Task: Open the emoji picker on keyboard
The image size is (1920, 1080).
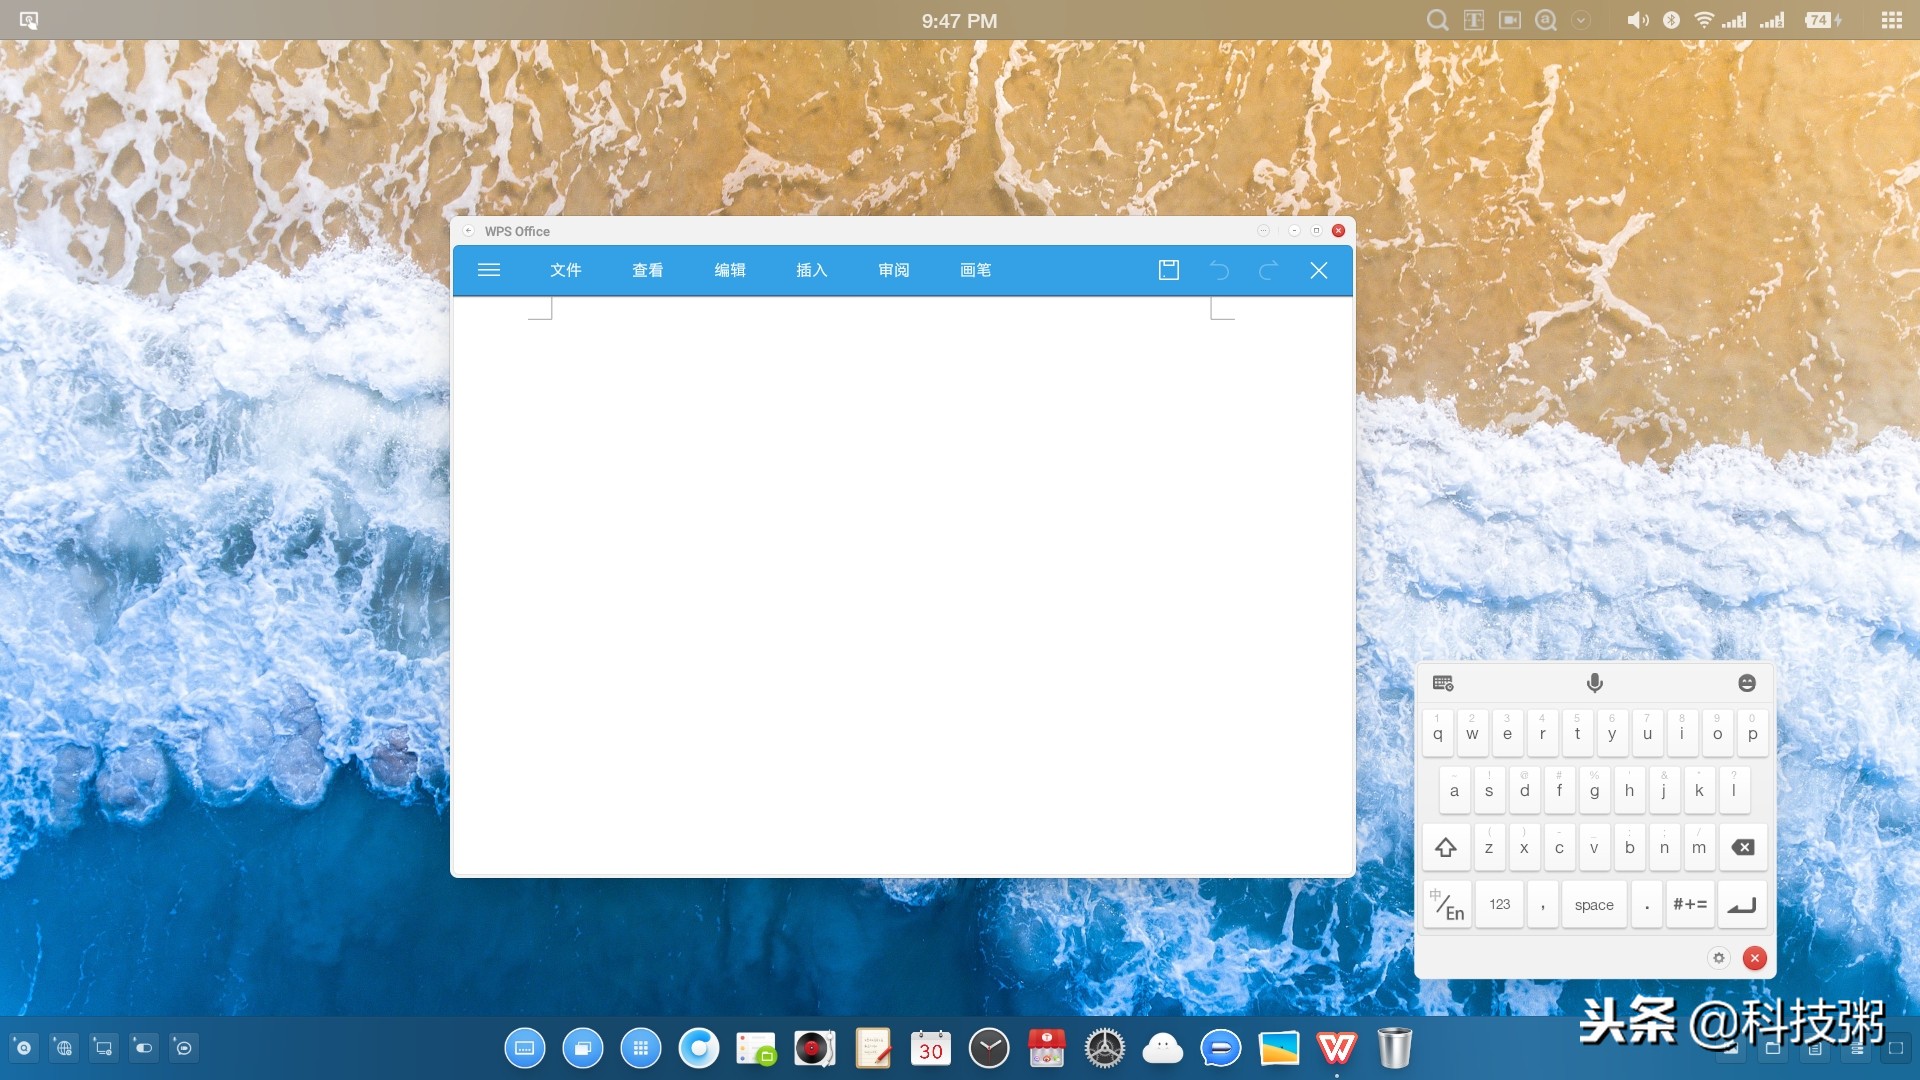Action: click(x=1746, y=683)
